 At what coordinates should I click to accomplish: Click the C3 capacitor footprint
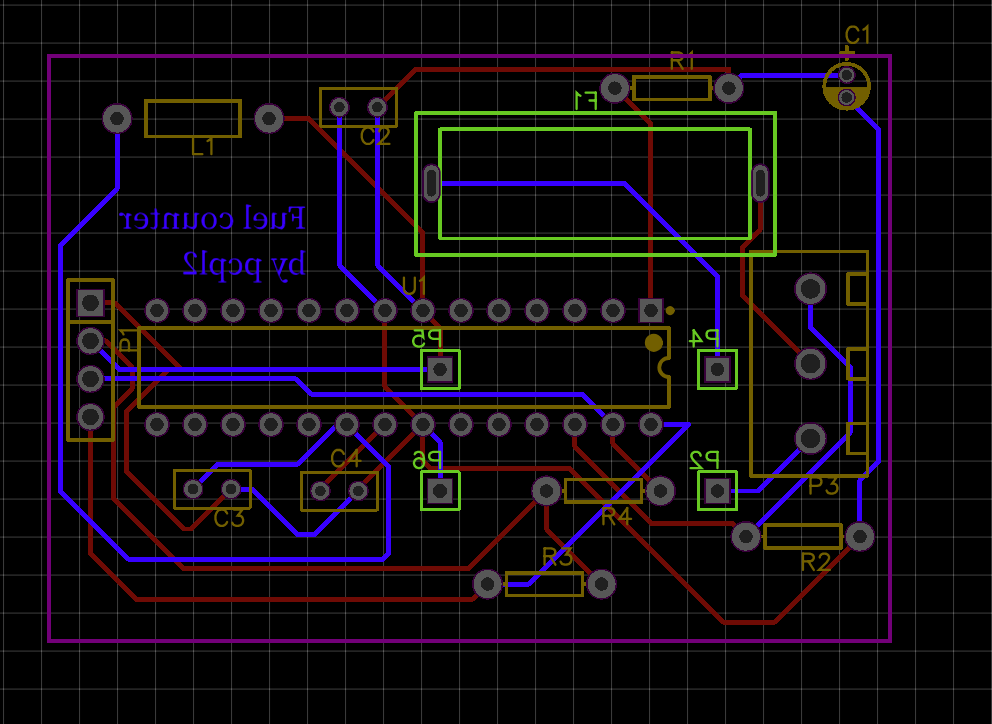pyautogui.click(x=212, y=489)
